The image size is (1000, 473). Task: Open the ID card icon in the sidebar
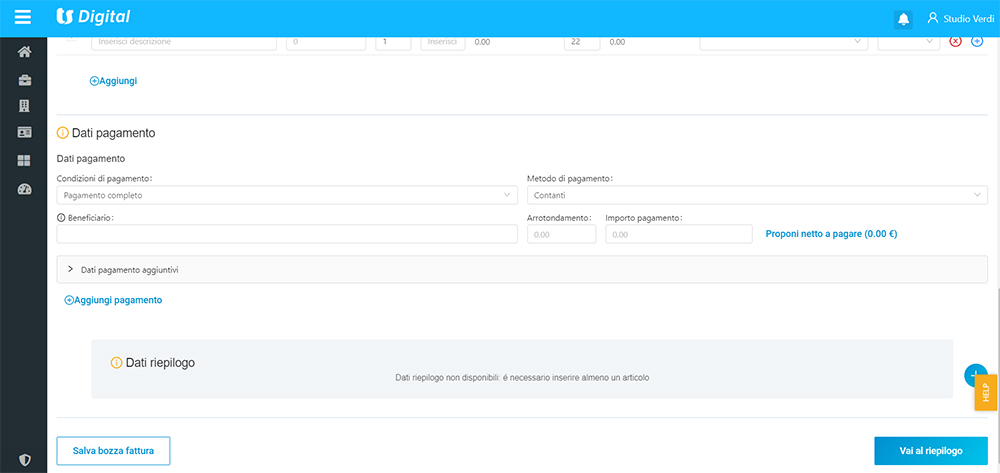pyautogui.click(x=24, y=133)
